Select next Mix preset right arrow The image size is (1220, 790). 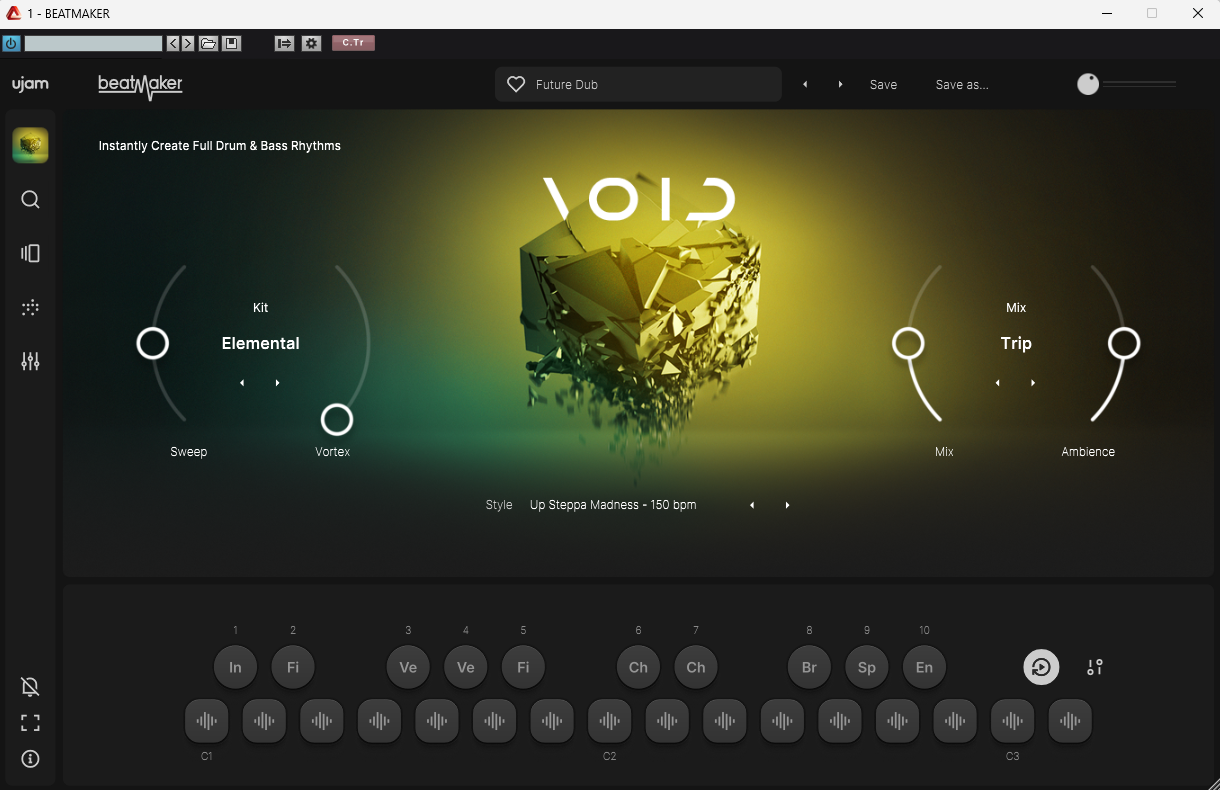(x=1033, y=383)
